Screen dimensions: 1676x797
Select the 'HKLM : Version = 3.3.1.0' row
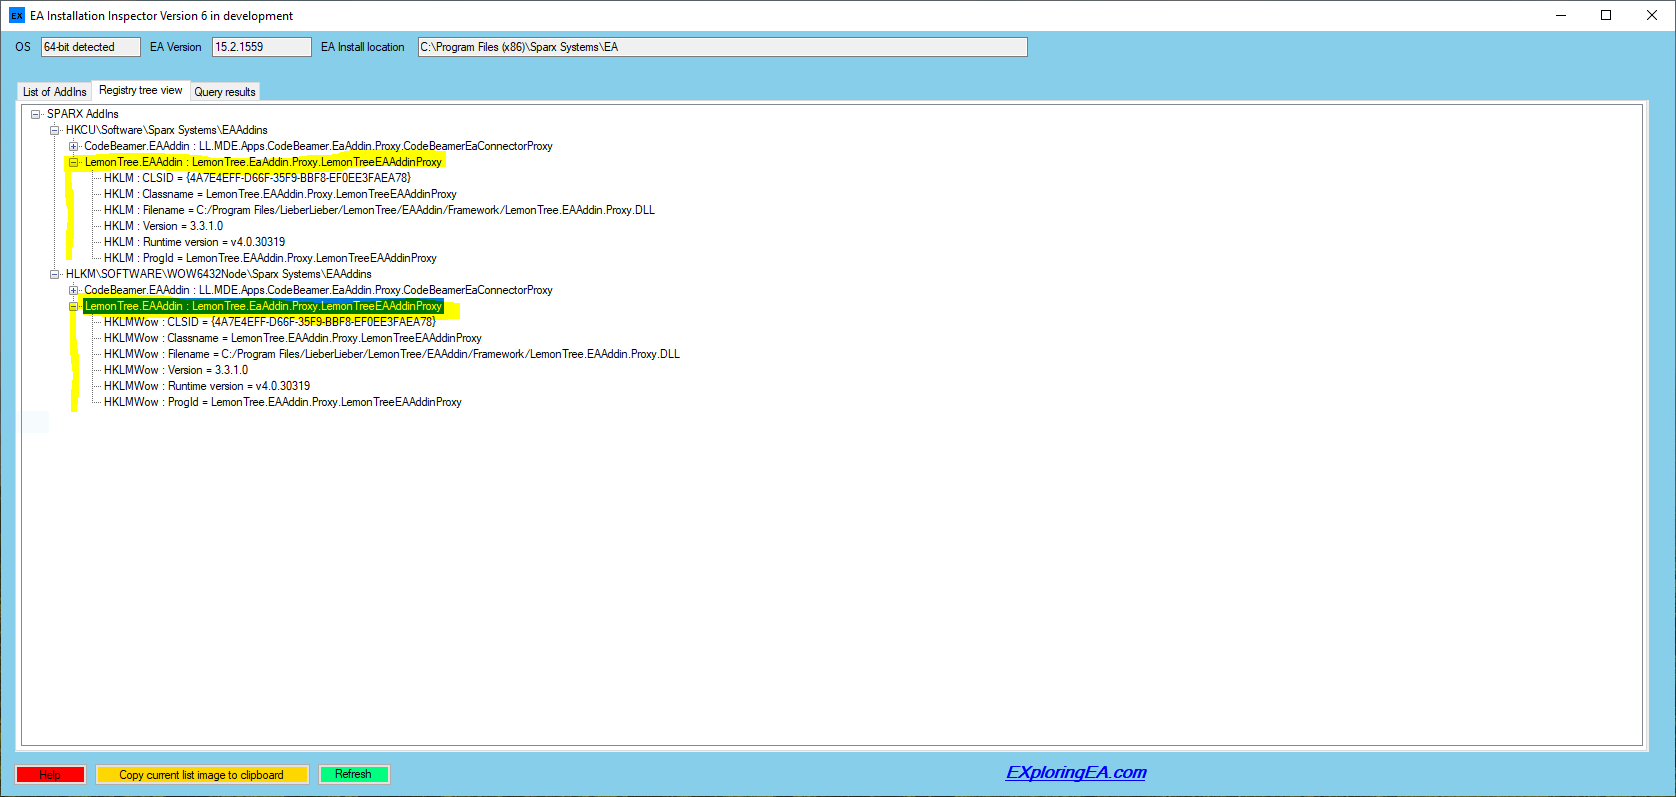[x=163, y=226]
